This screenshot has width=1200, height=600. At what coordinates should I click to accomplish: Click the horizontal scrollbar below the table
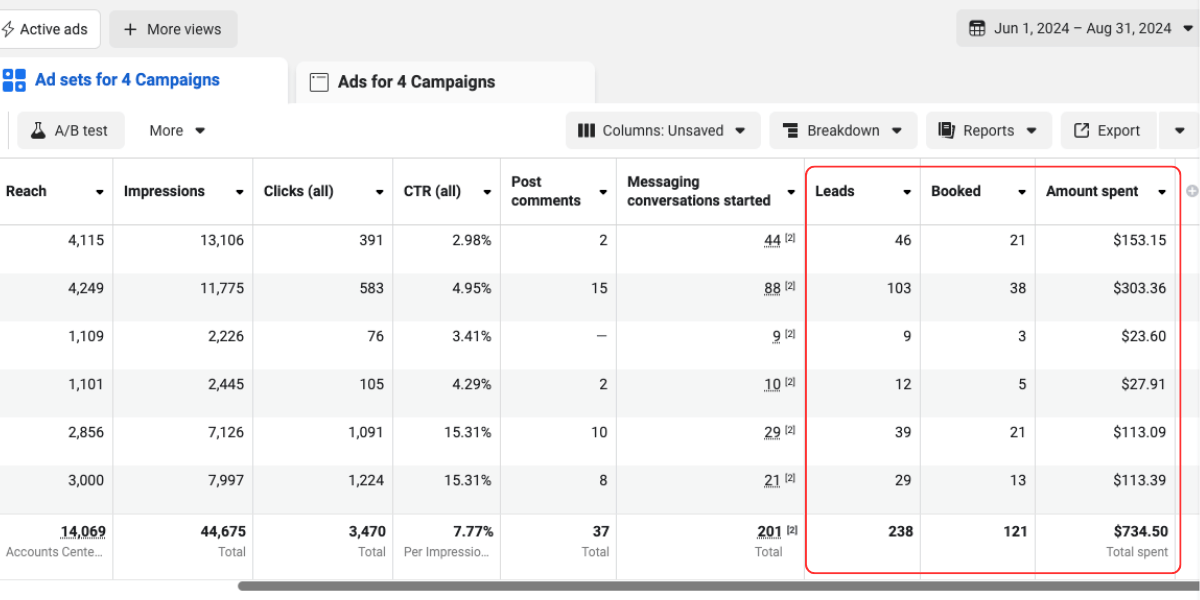click(600, 589)
